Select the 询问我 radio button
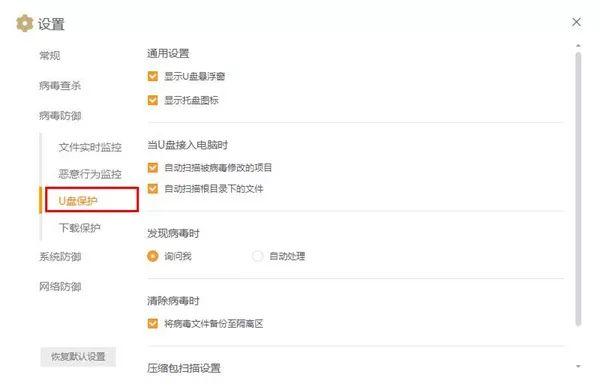Screen dimensions: 600x386 click(x=153, y=256)
